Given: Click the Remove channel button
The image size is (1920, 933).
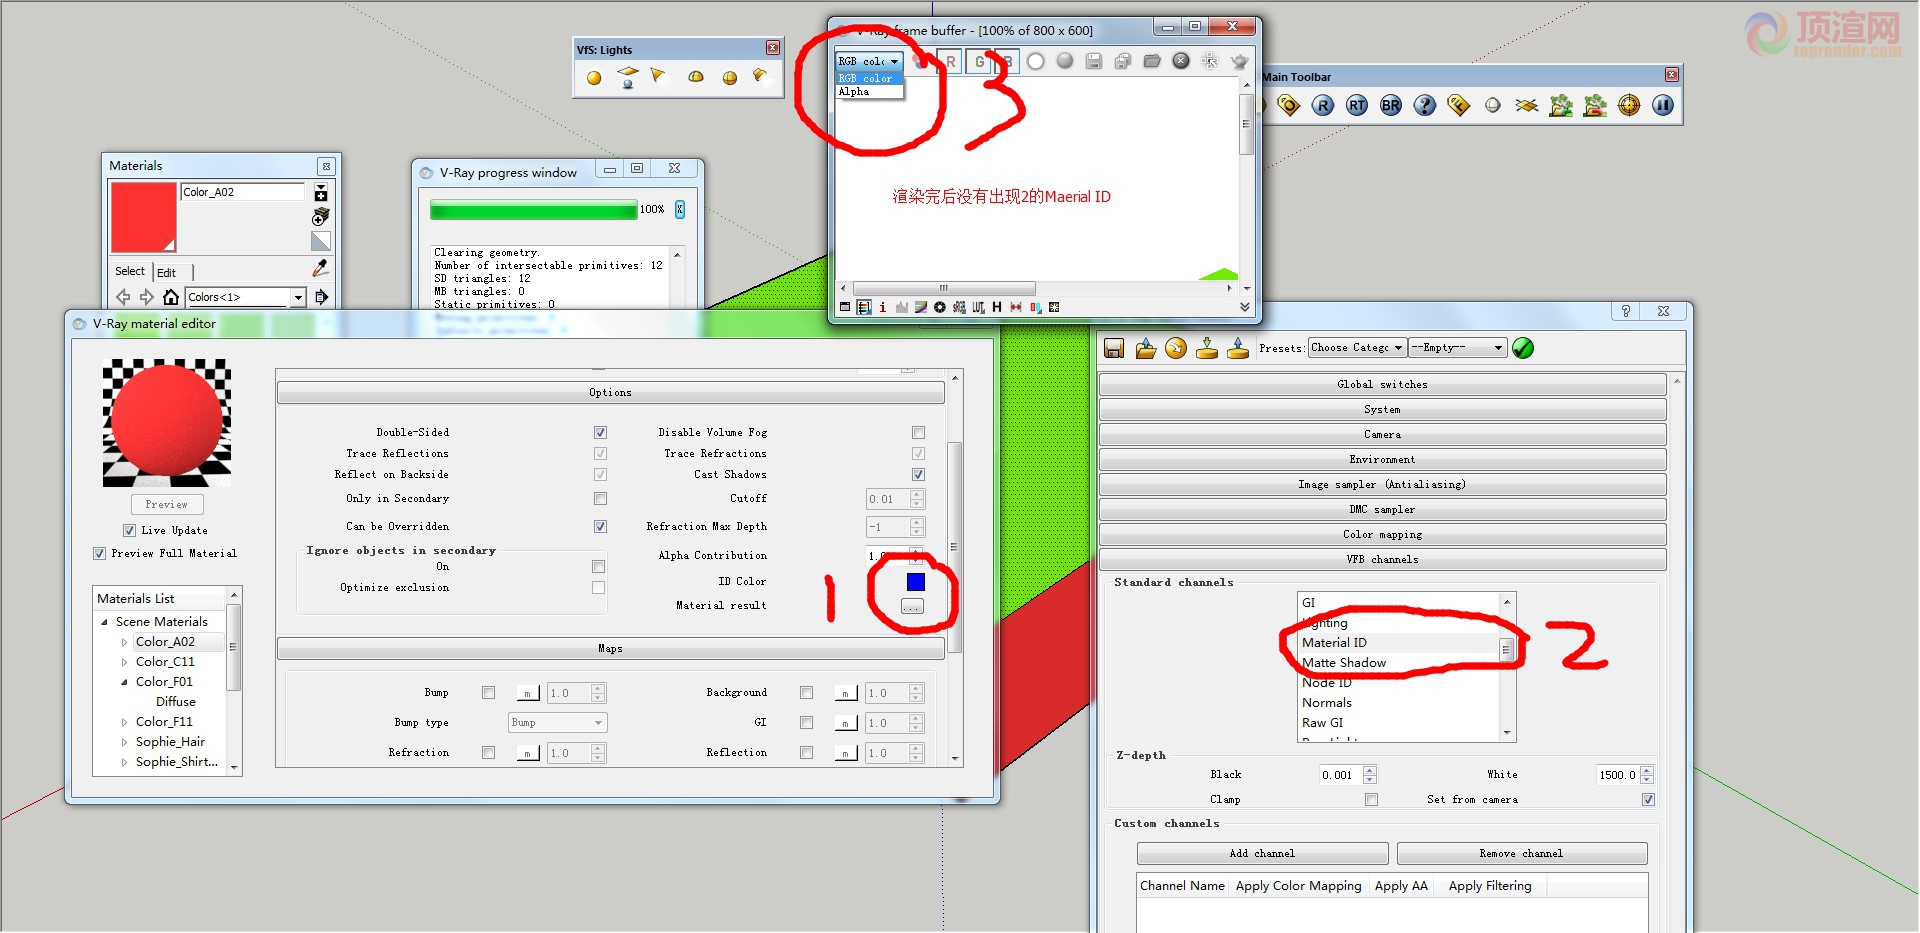Looking at the screenshot, I should coord(1521,854).
